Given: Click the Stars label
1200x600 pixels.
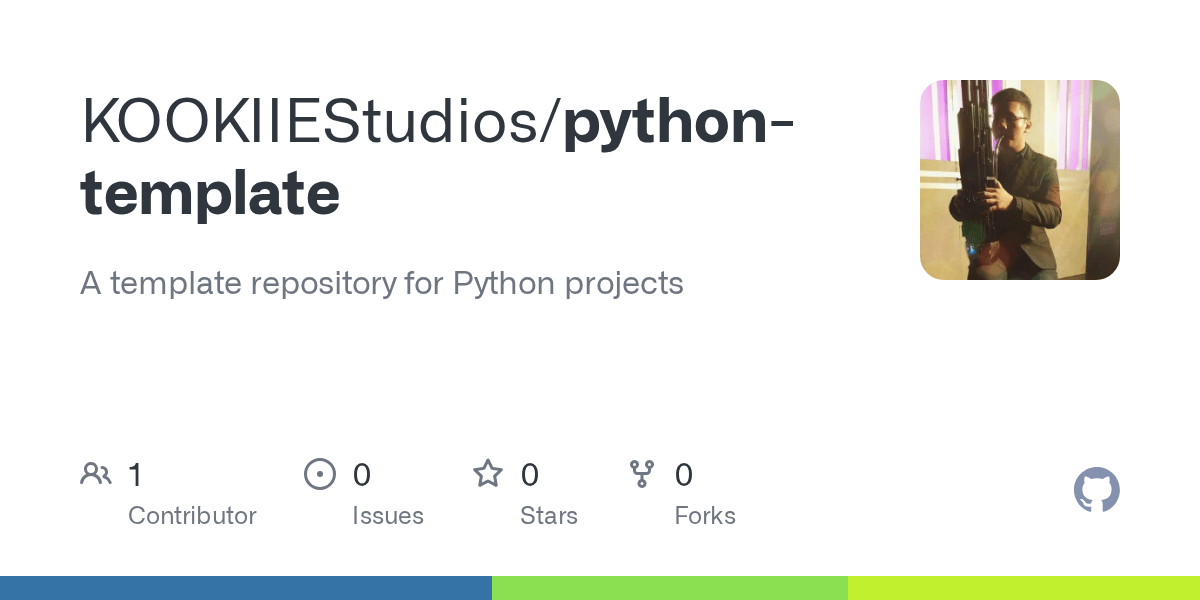Looking at the screenshot, I should tap(548, 516).
